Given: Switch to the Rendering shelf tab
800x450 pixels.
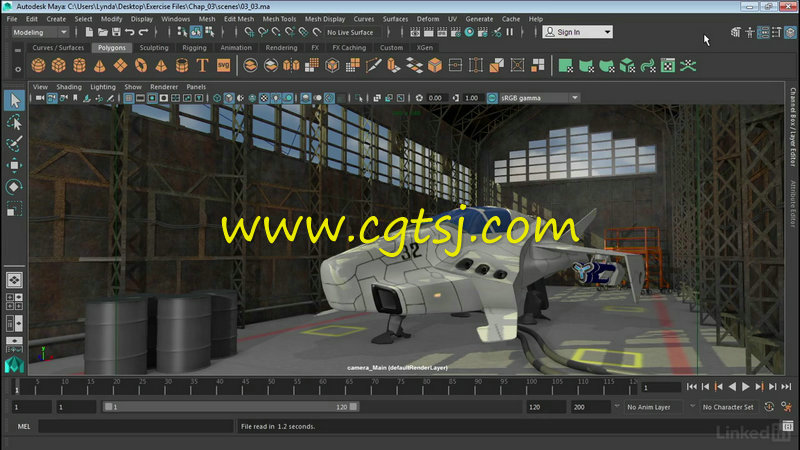Looking at the screenshot, I should click(x=281, y=47).
